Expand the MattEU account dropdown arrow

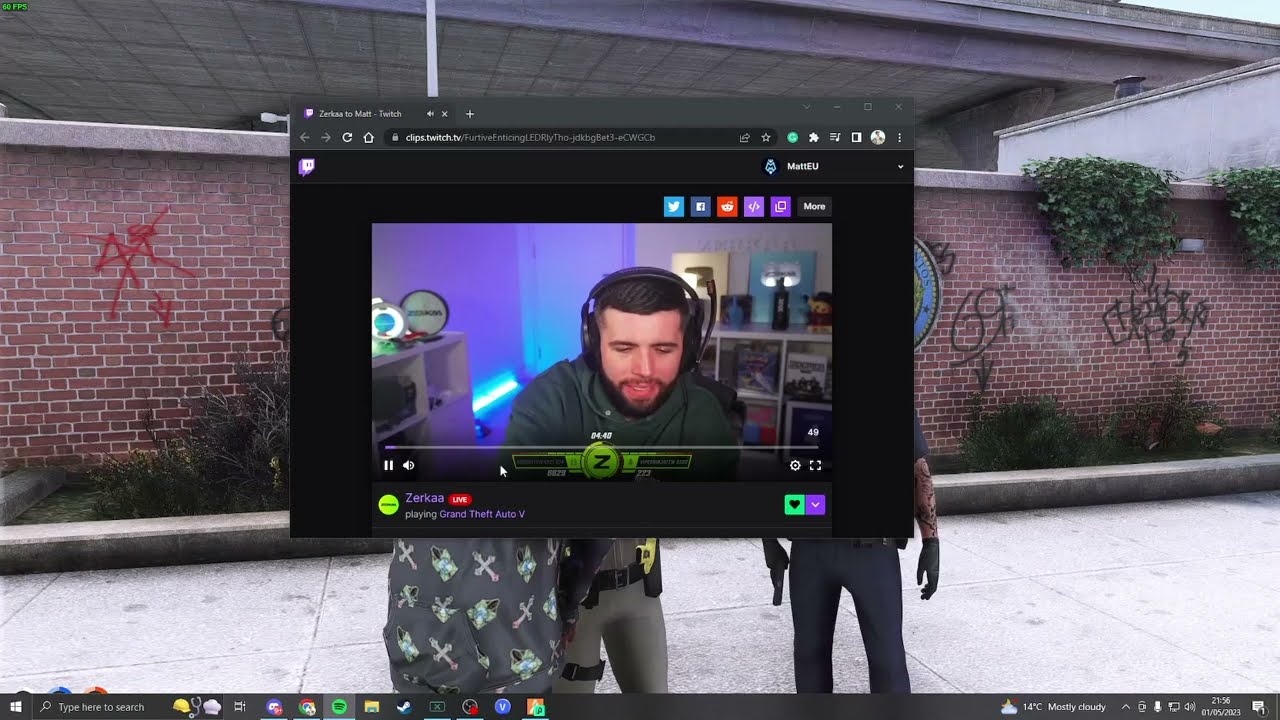point(900,167)
